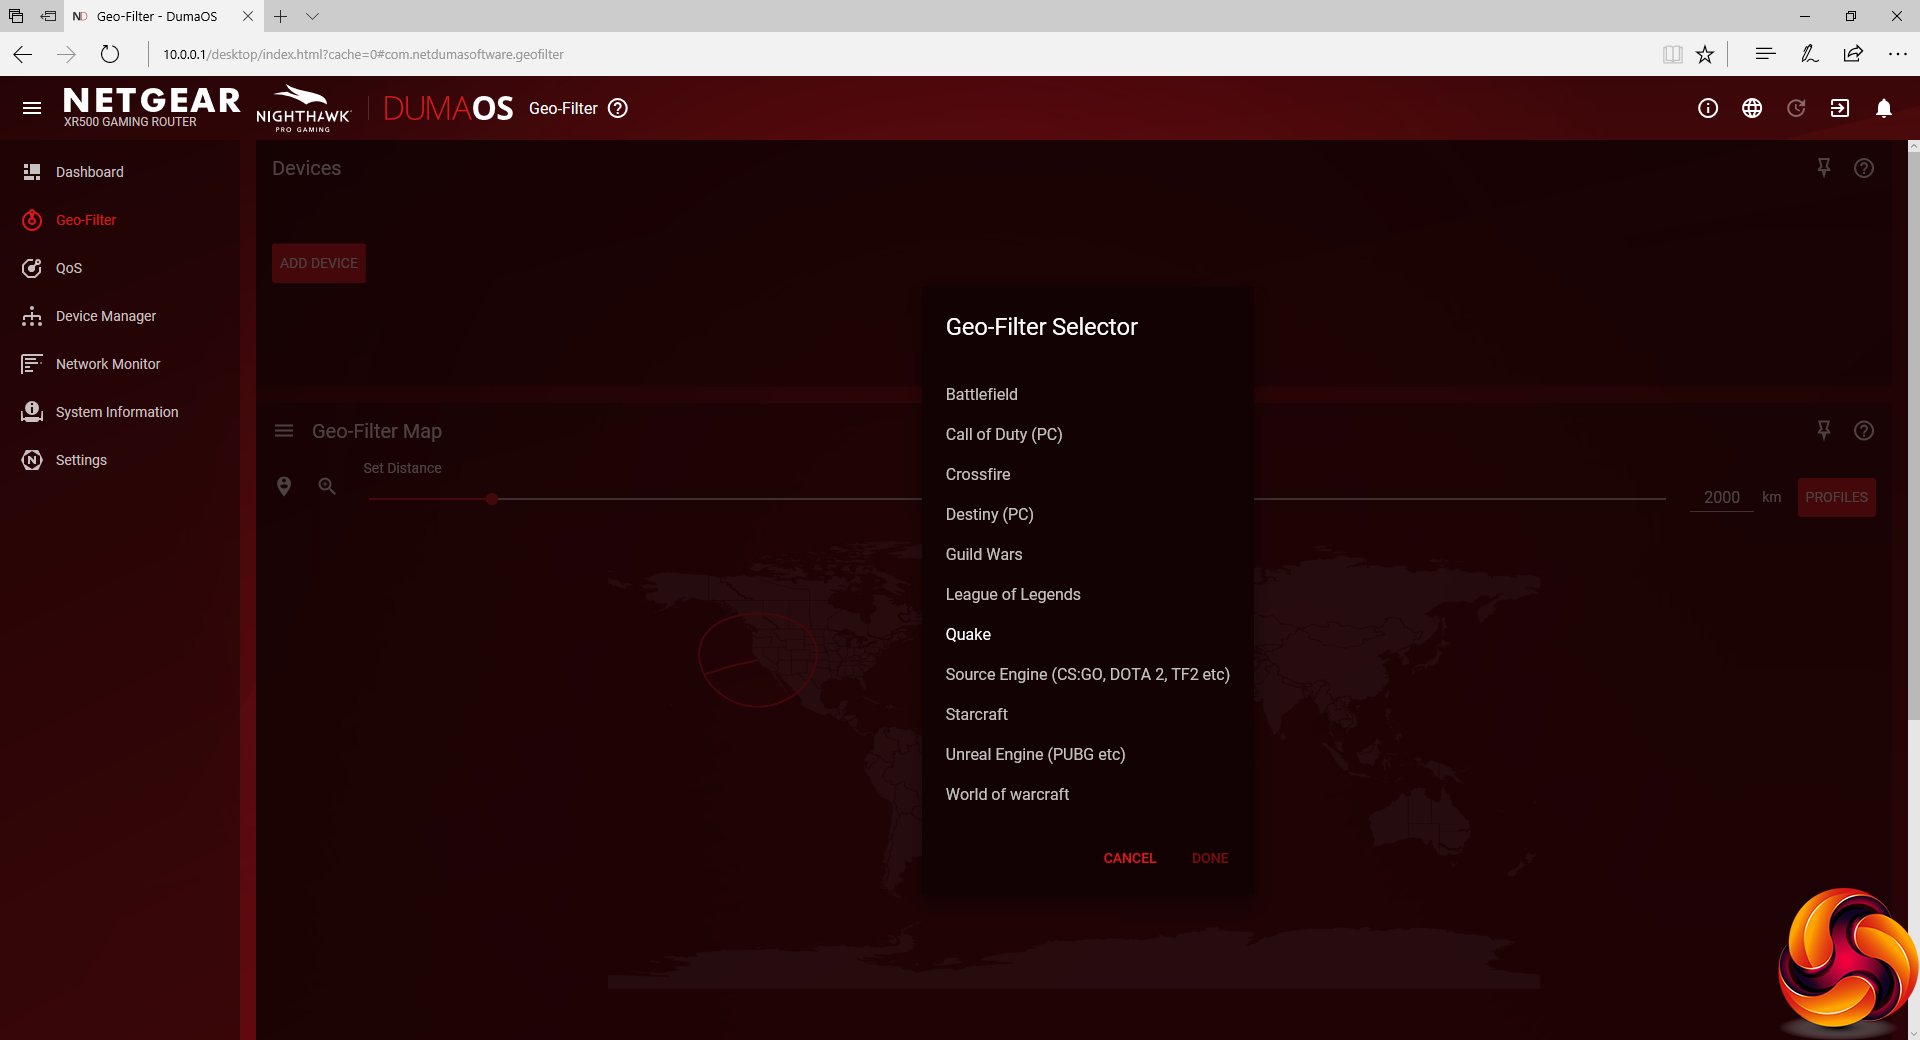Open browser Hub favorites list icon
Viewport: 1920px width, 1040px height.
(1765, 54)
